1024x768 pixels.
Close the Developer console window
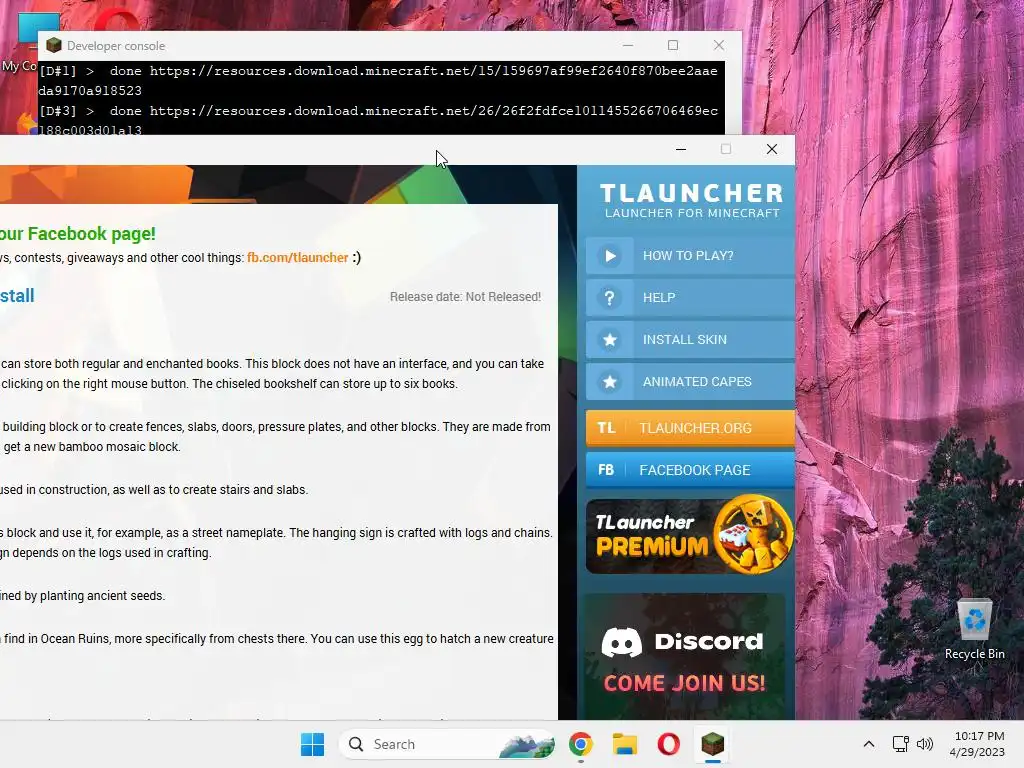point(718,45)
